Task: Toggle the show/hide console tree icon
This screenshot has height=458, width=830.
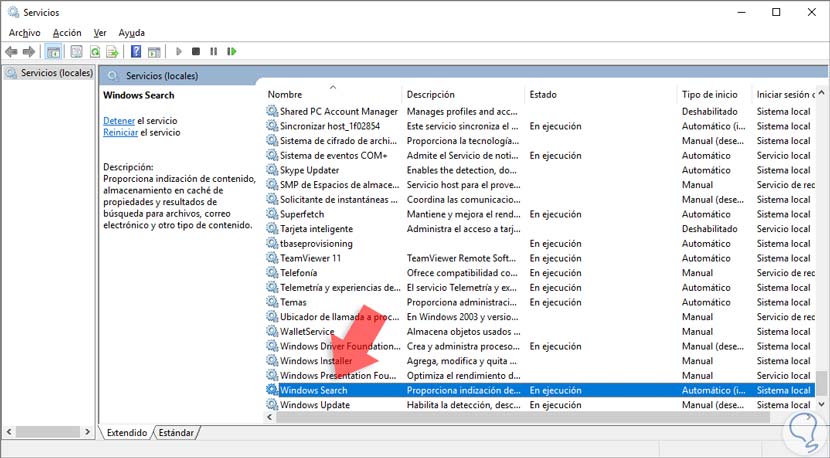Action: pyautogui.click(x=53, y=52)
